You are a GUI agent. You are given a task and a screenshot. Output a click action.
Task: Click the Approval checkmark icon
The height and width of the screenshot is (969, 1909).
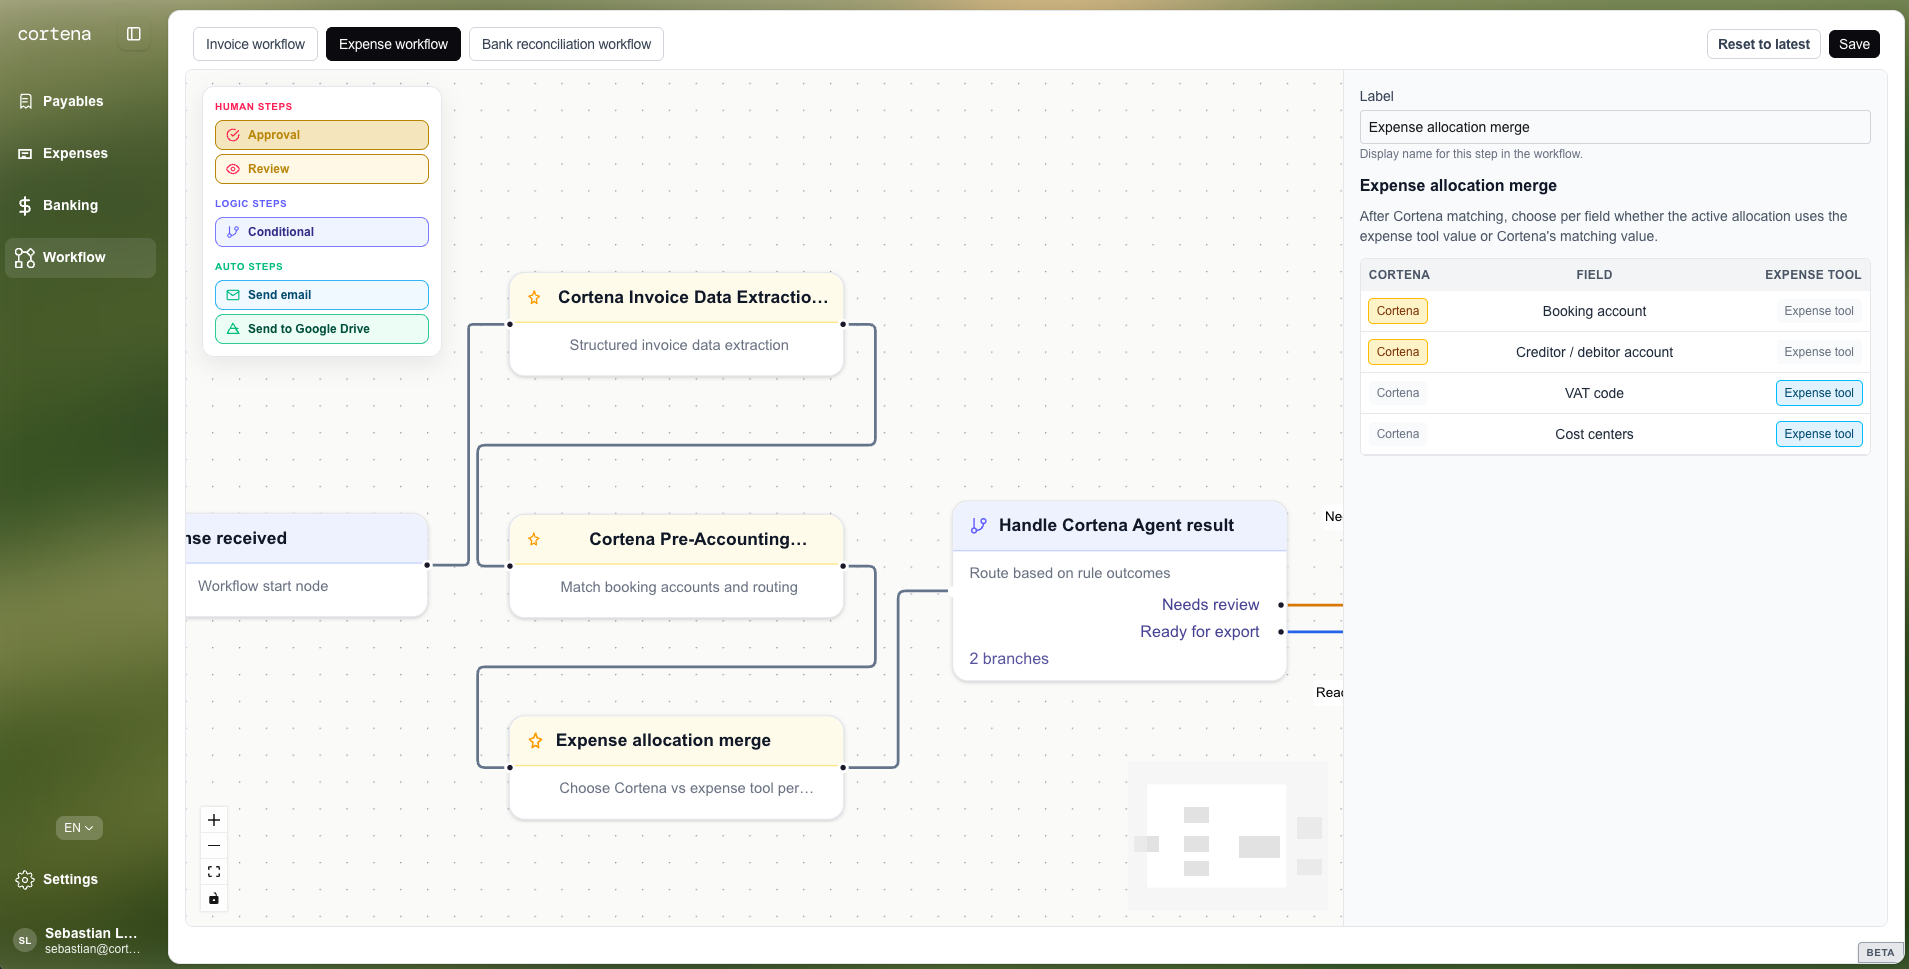pyautogui.click(x=233, y=135)
